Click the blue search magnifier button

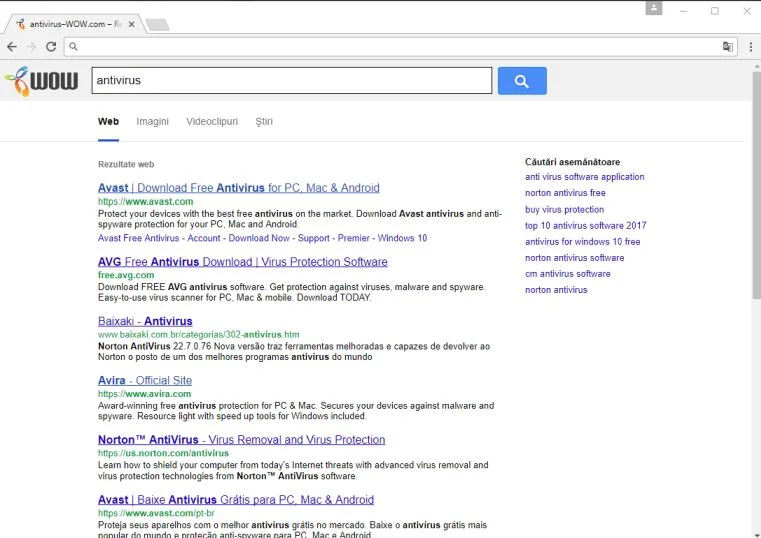522,81
